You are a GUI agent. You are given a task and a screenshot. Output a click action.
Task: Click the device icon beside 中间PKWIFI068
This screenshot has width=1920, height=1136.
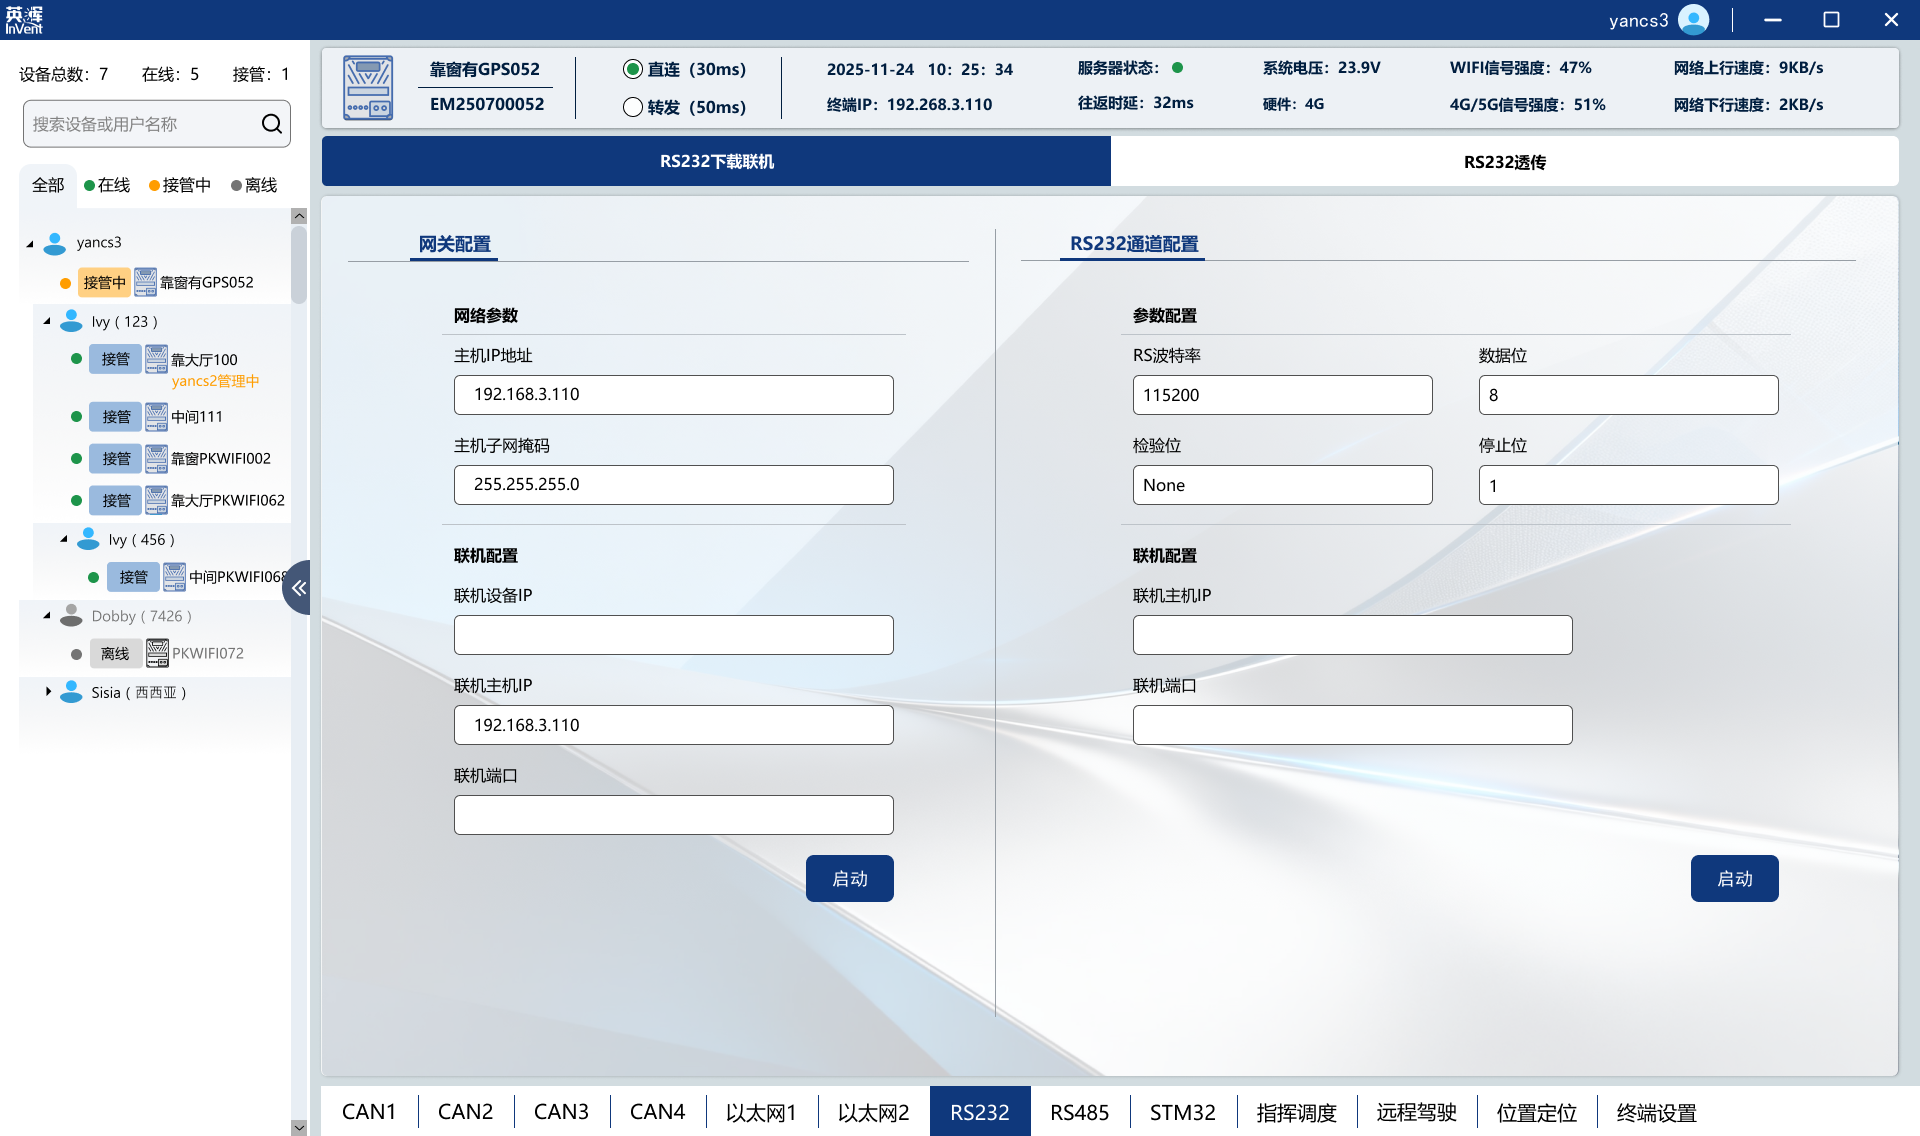(x=174, y=577)
